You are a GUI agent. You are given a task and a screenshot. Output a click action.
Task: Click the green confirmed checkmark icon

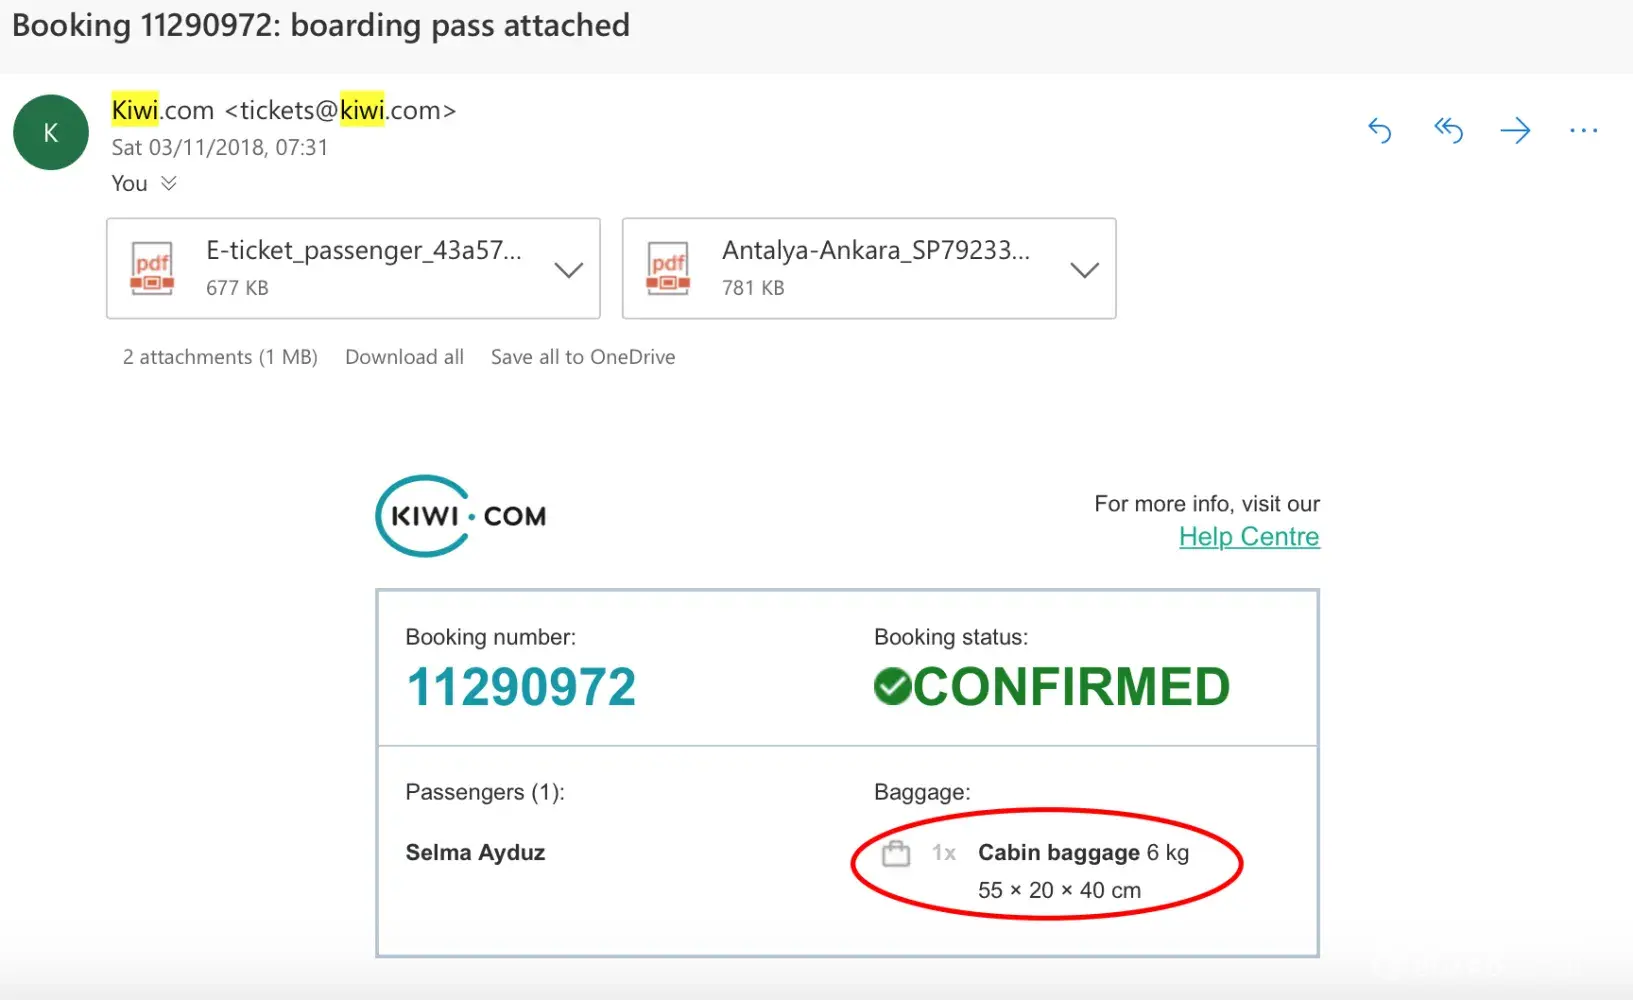click(x=892, y=687)
